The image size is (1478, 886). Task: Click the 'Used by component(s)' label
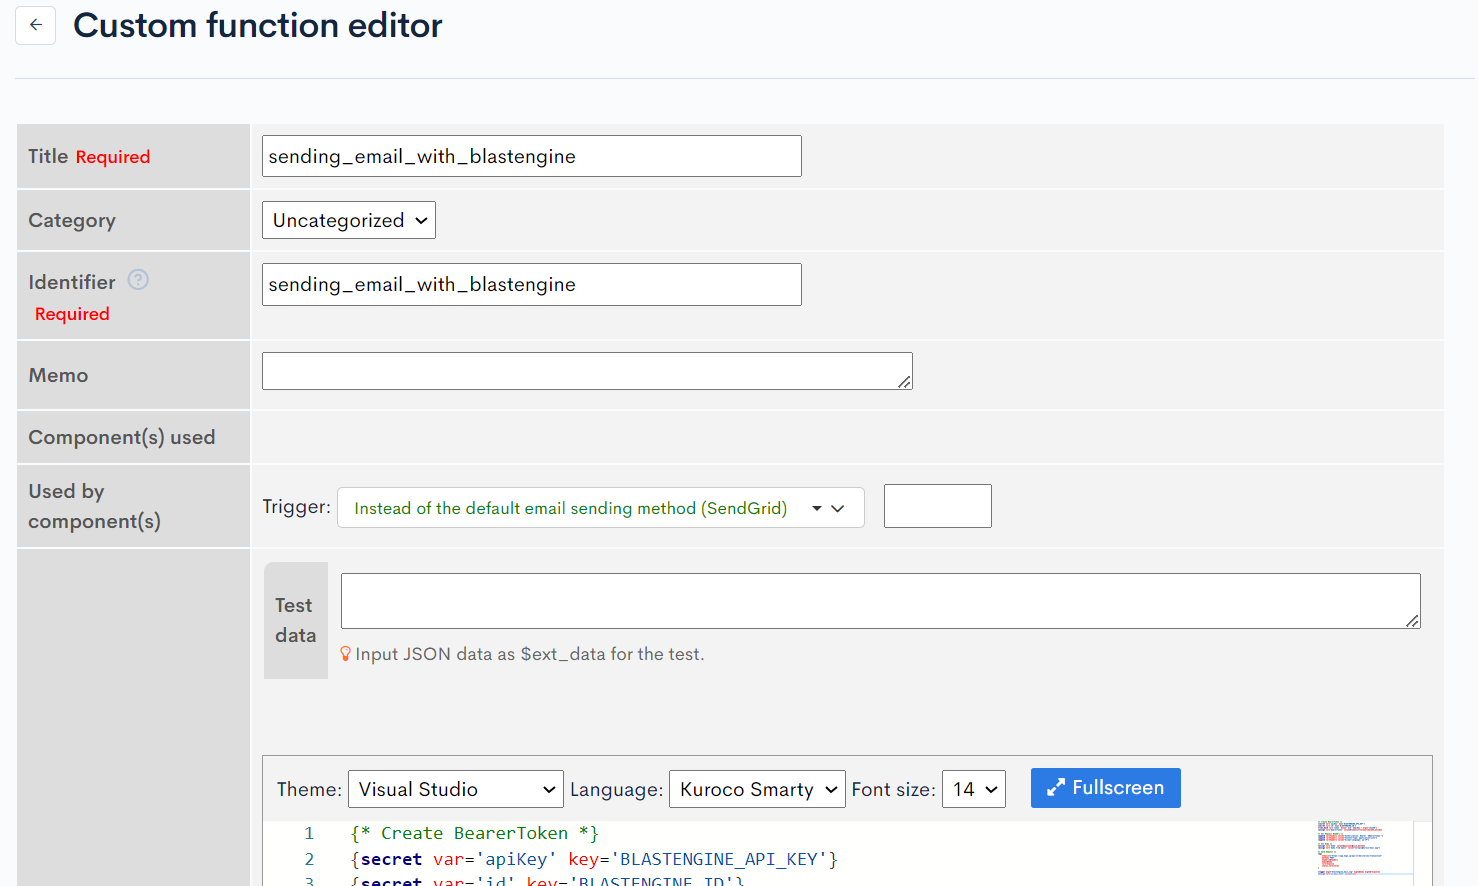click(x=94, y=506)
